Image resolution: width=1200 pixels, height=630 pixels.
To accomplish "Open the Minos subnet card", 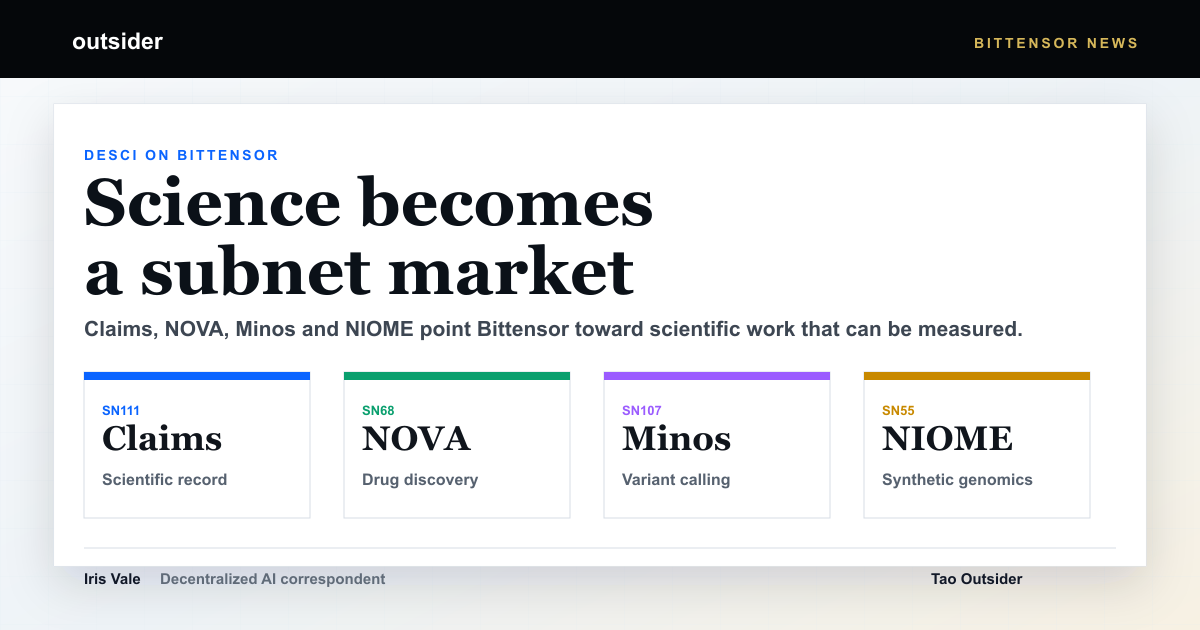I will [x=717, y=445].
